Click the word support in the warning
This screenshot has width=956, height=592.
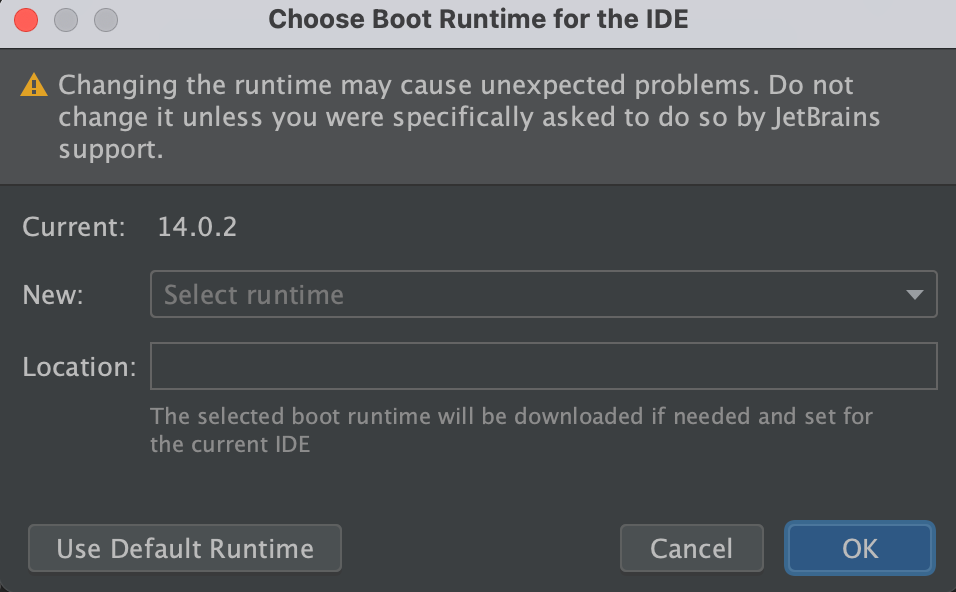click(x=111, y=149)
